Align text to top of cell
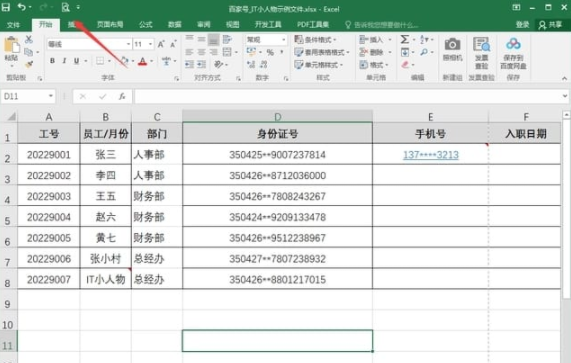 pos(189,39)
